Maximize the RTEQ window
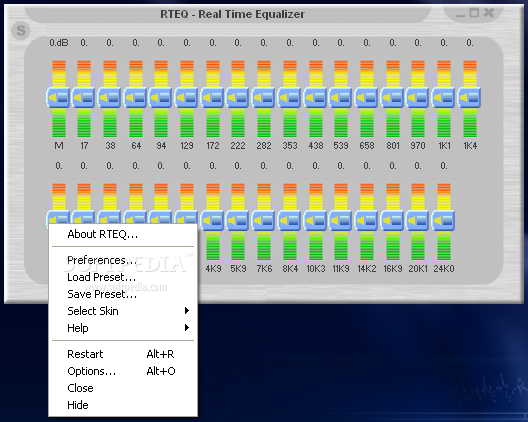 point(474,13)
